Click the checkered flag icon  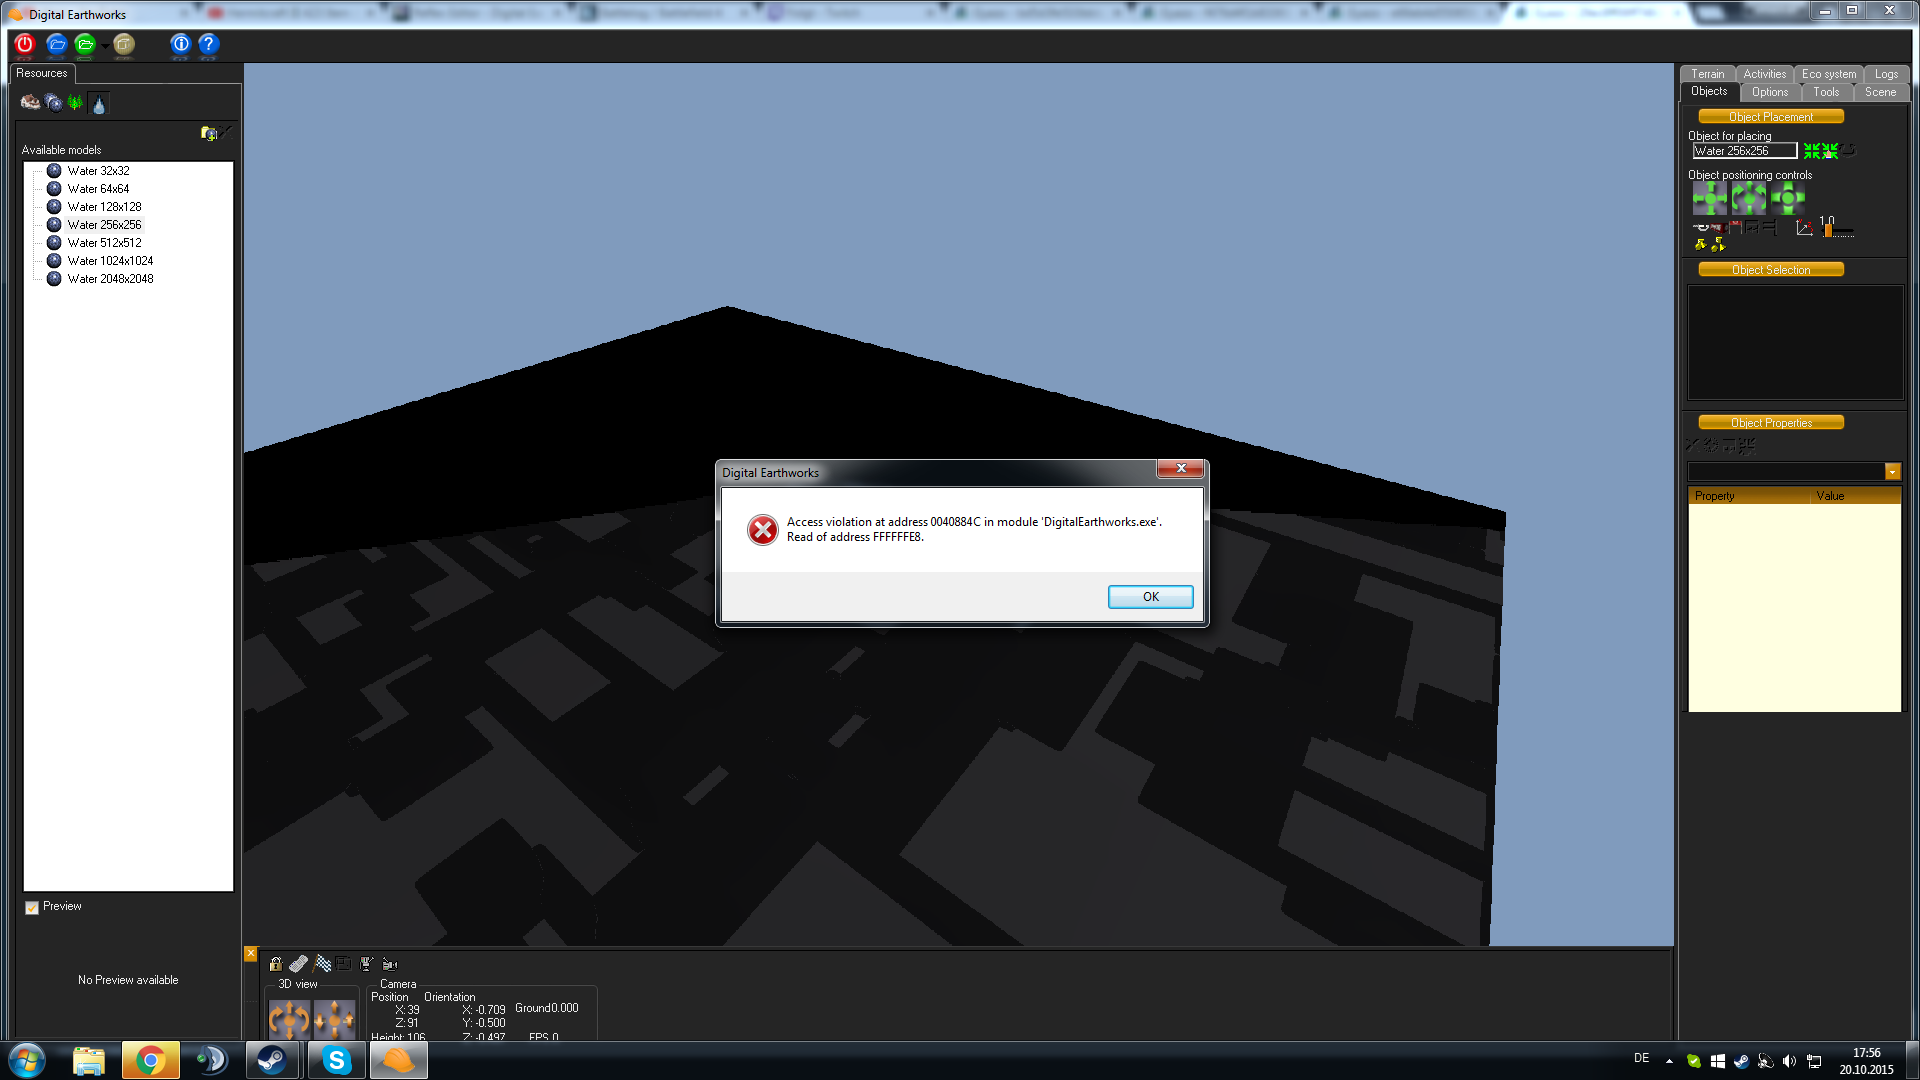323,964
